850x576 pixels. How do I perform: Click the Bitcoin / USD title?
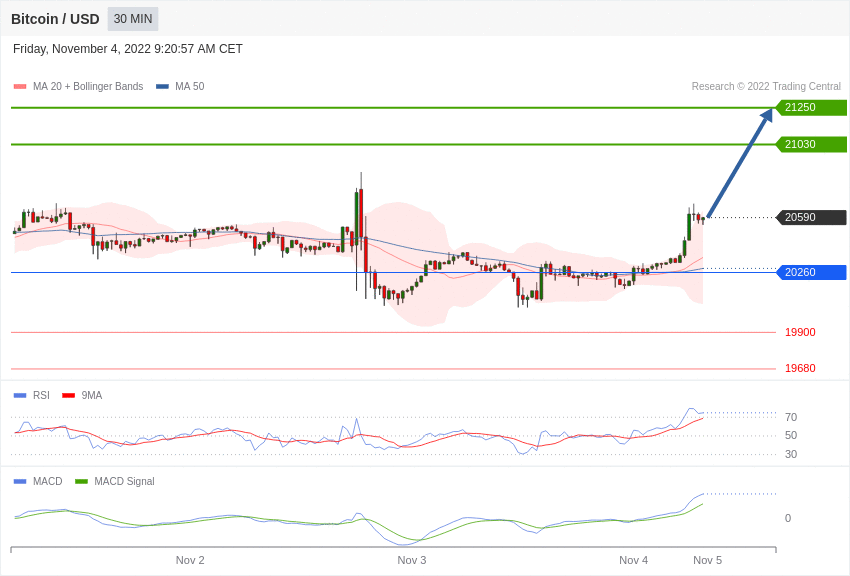(55, 19)
